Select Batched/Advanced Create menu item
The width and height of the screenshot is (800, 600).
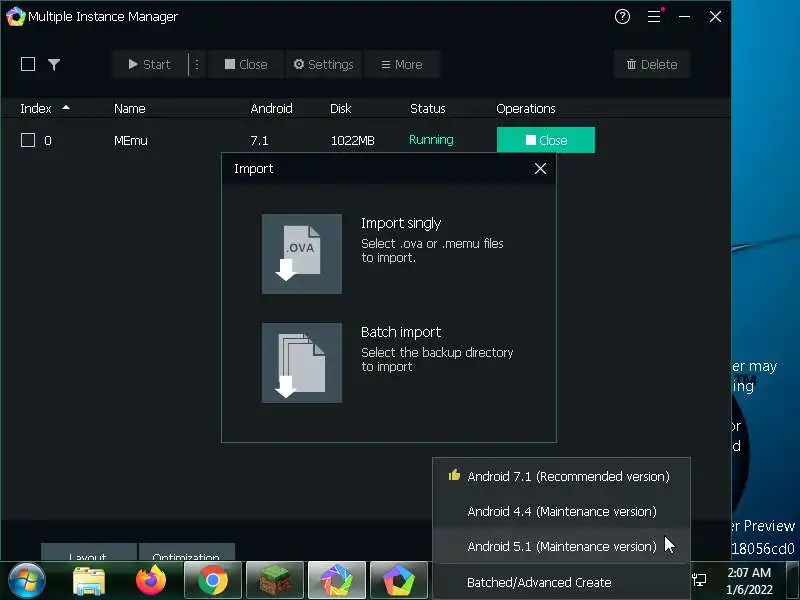pos(561,582)
